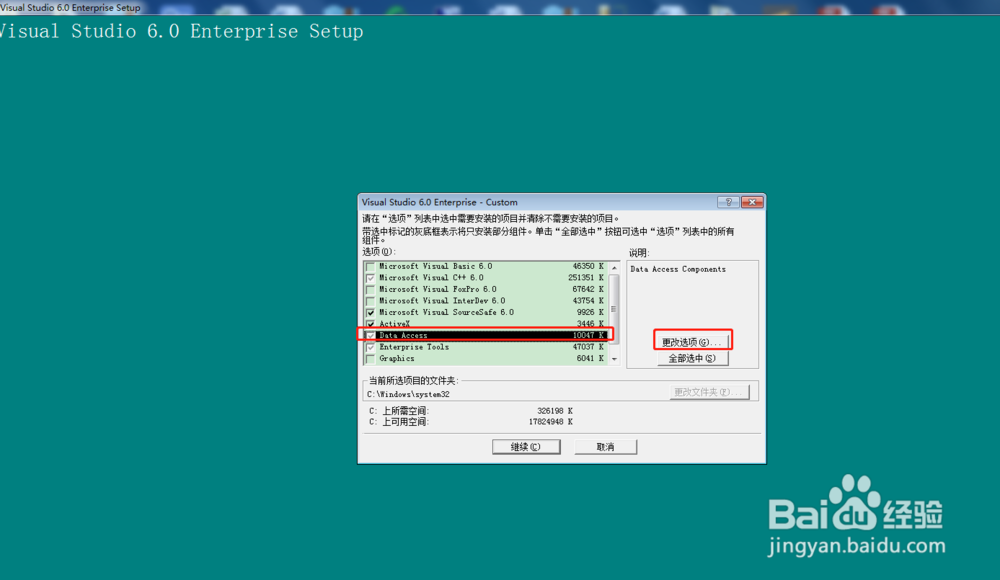The image size is (1000, 580).
Task: Check the Microsoft Visual InterDev 6.0 checkbox
Action: pyautogui.click(x=371, y=301)
